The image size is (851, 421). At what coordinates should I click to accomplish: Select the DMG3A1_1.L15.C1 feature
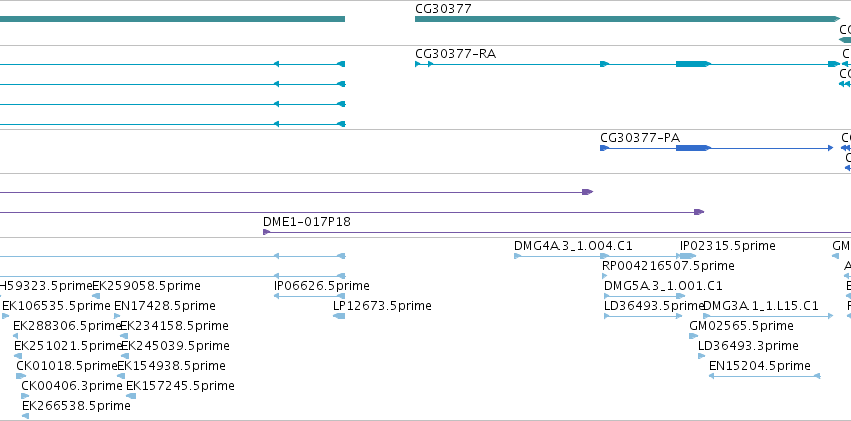[x=768, y=316]
